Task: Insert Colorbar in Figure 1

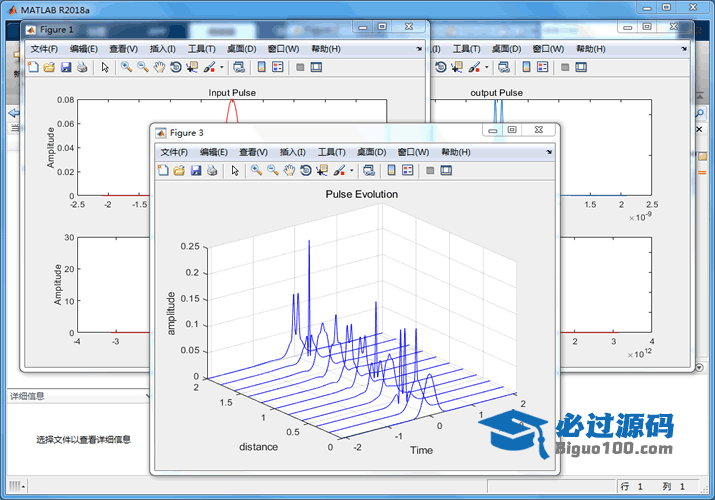Action: coord(261,67)
